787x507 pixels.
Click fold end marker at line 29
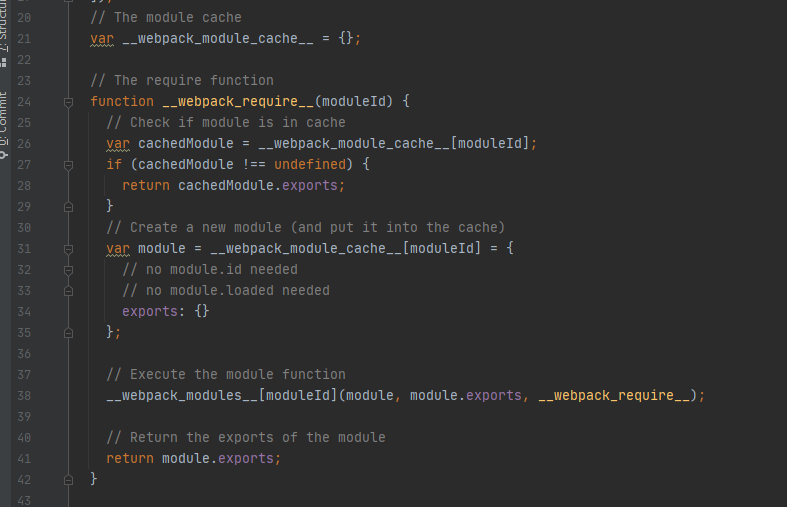pyautogui.click(x=69, y=207)
